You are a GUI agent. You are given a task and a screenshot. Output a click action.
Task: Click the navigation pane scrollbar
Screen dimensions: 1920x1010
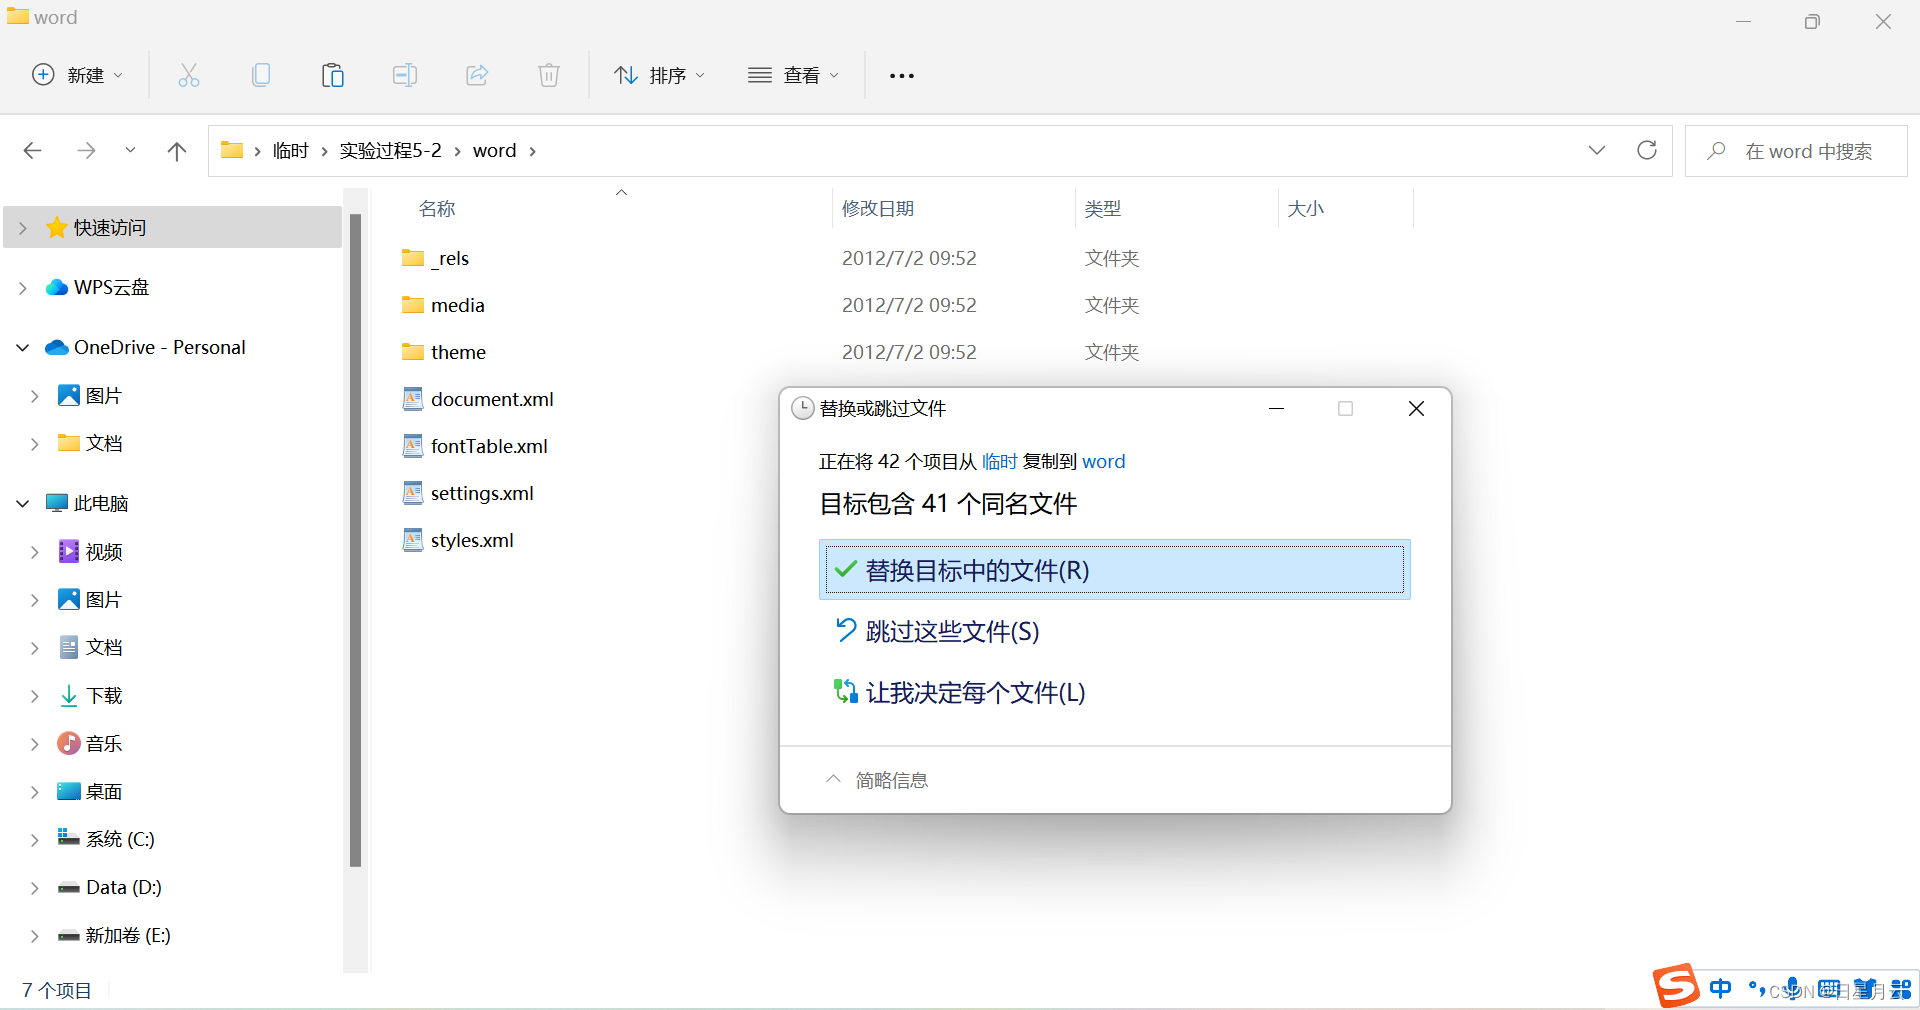click(x=355, y=540)
